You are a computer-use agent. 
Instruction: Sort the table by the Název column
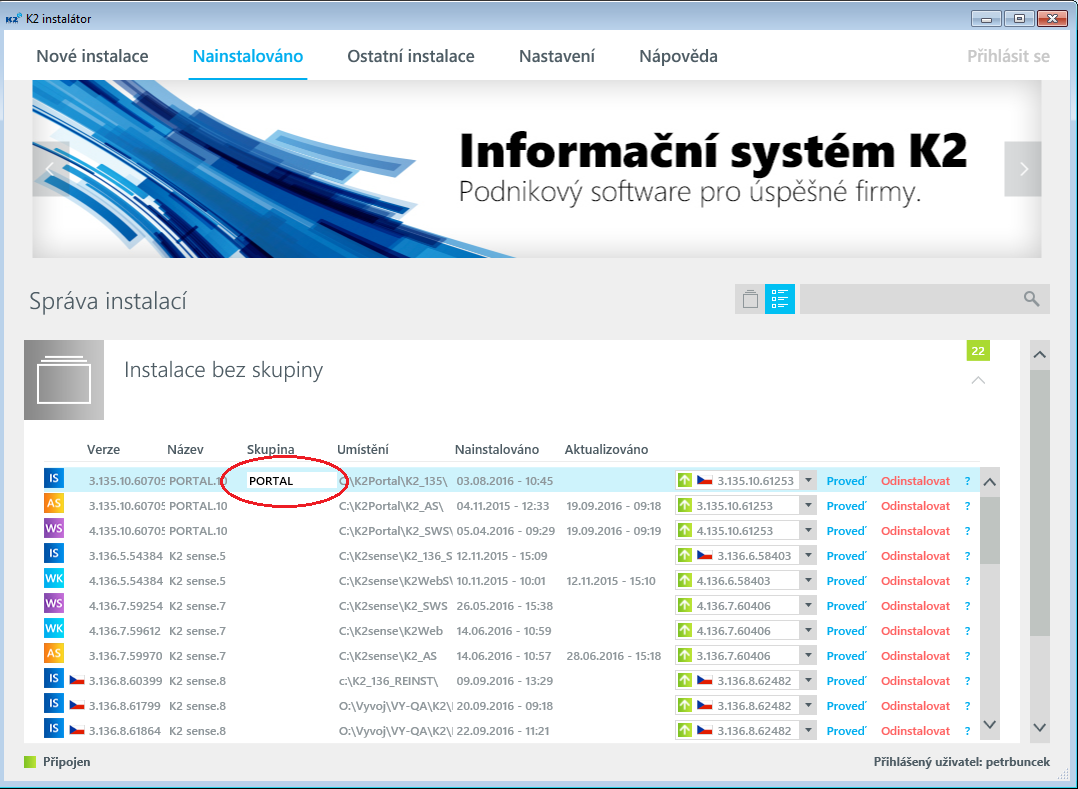tap(185, 449)
